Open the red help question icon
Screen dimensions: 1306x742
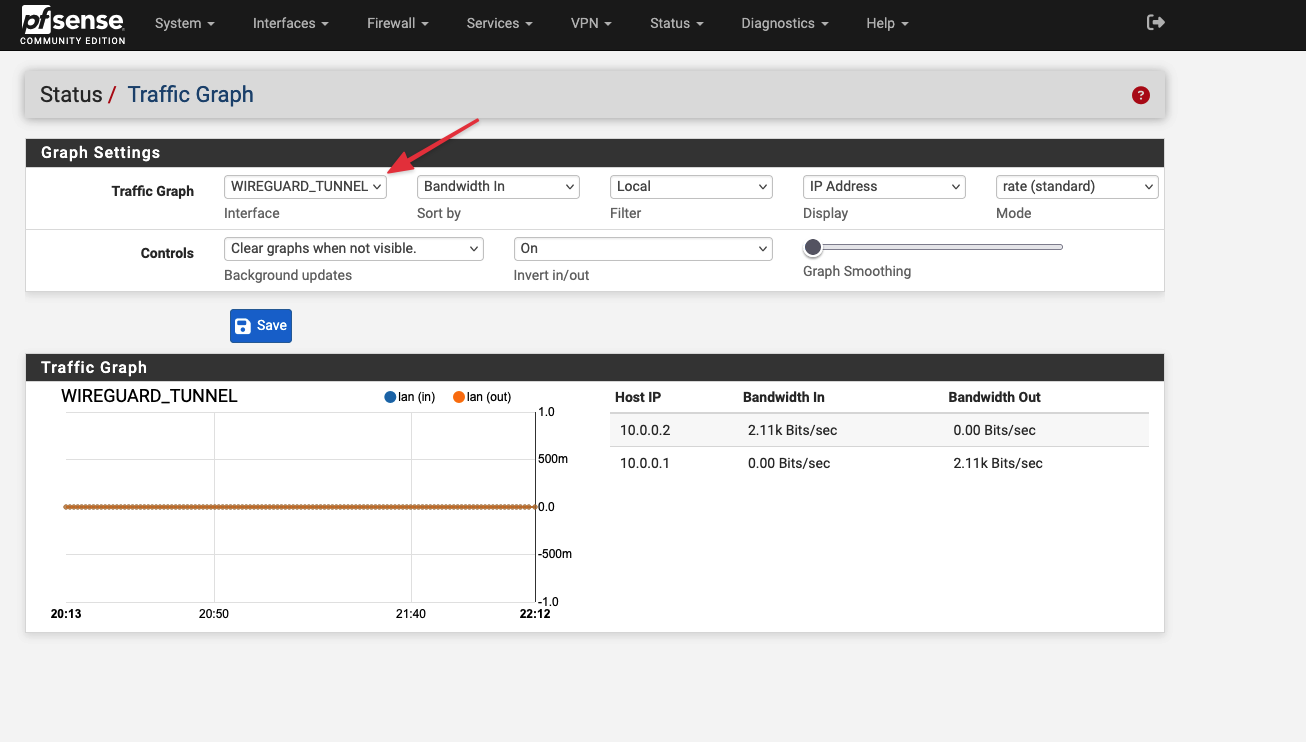(1140, 95)
